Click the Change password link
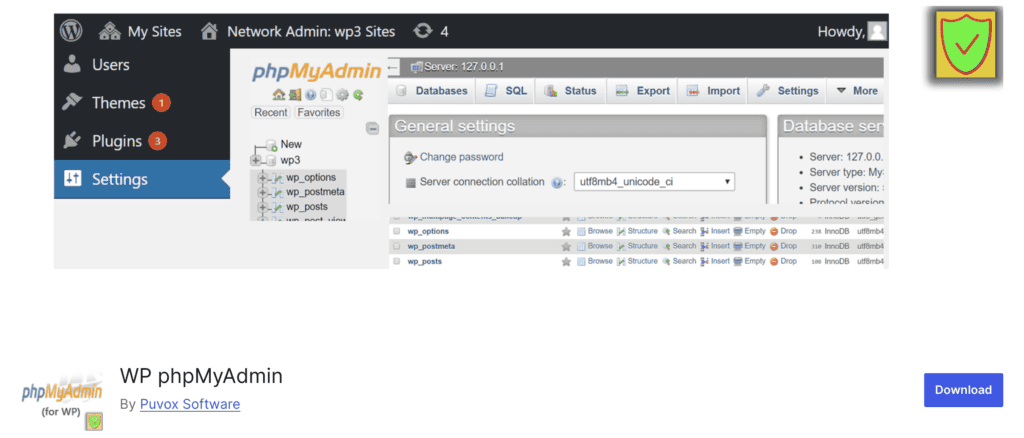 point(462,157)
